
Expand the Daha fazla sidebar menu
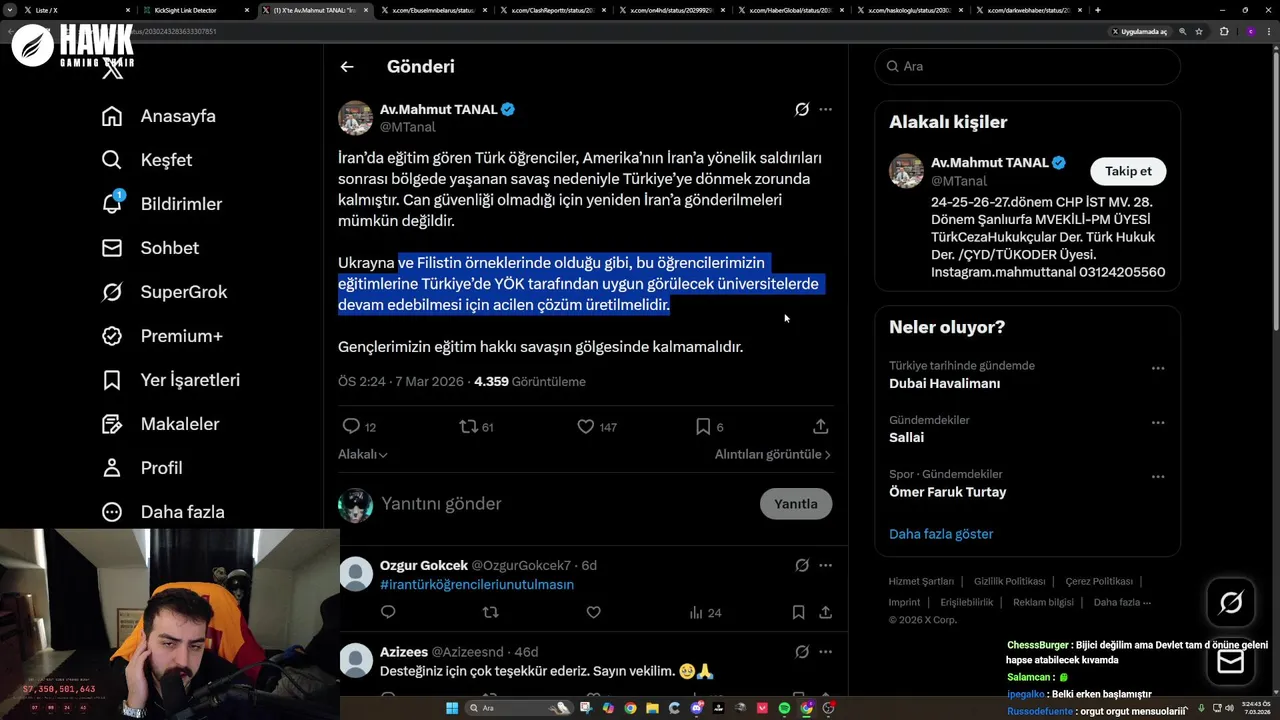tap(163, 512)
